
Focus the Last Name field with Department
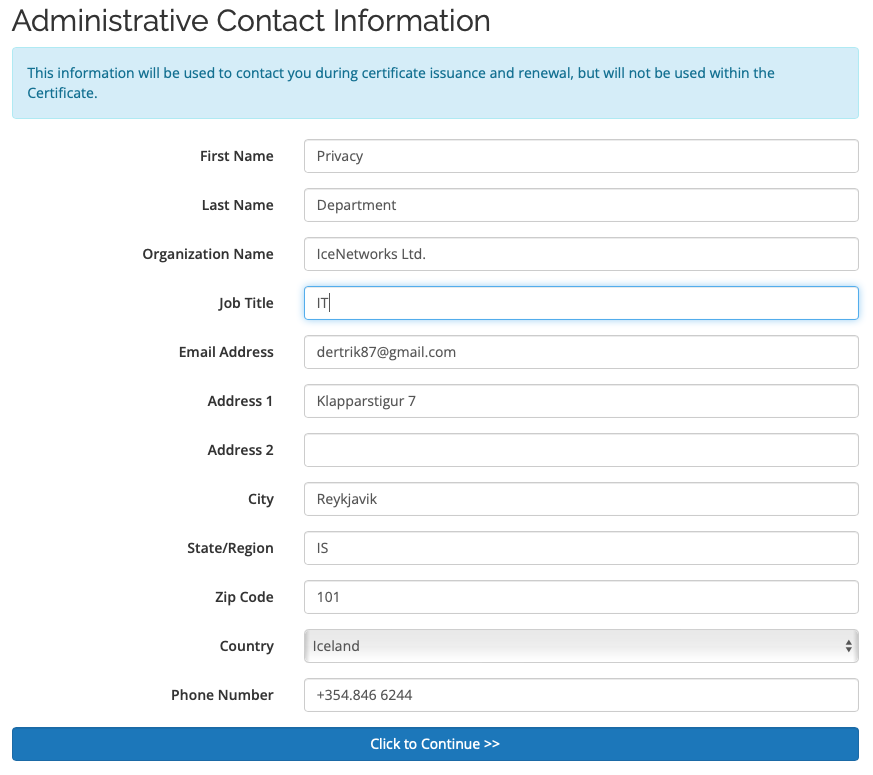pos(580,205)
